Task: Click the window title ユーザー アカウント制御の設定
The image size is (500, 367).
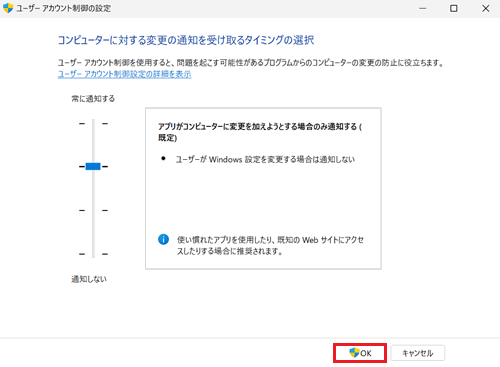Action: point(63,8)
